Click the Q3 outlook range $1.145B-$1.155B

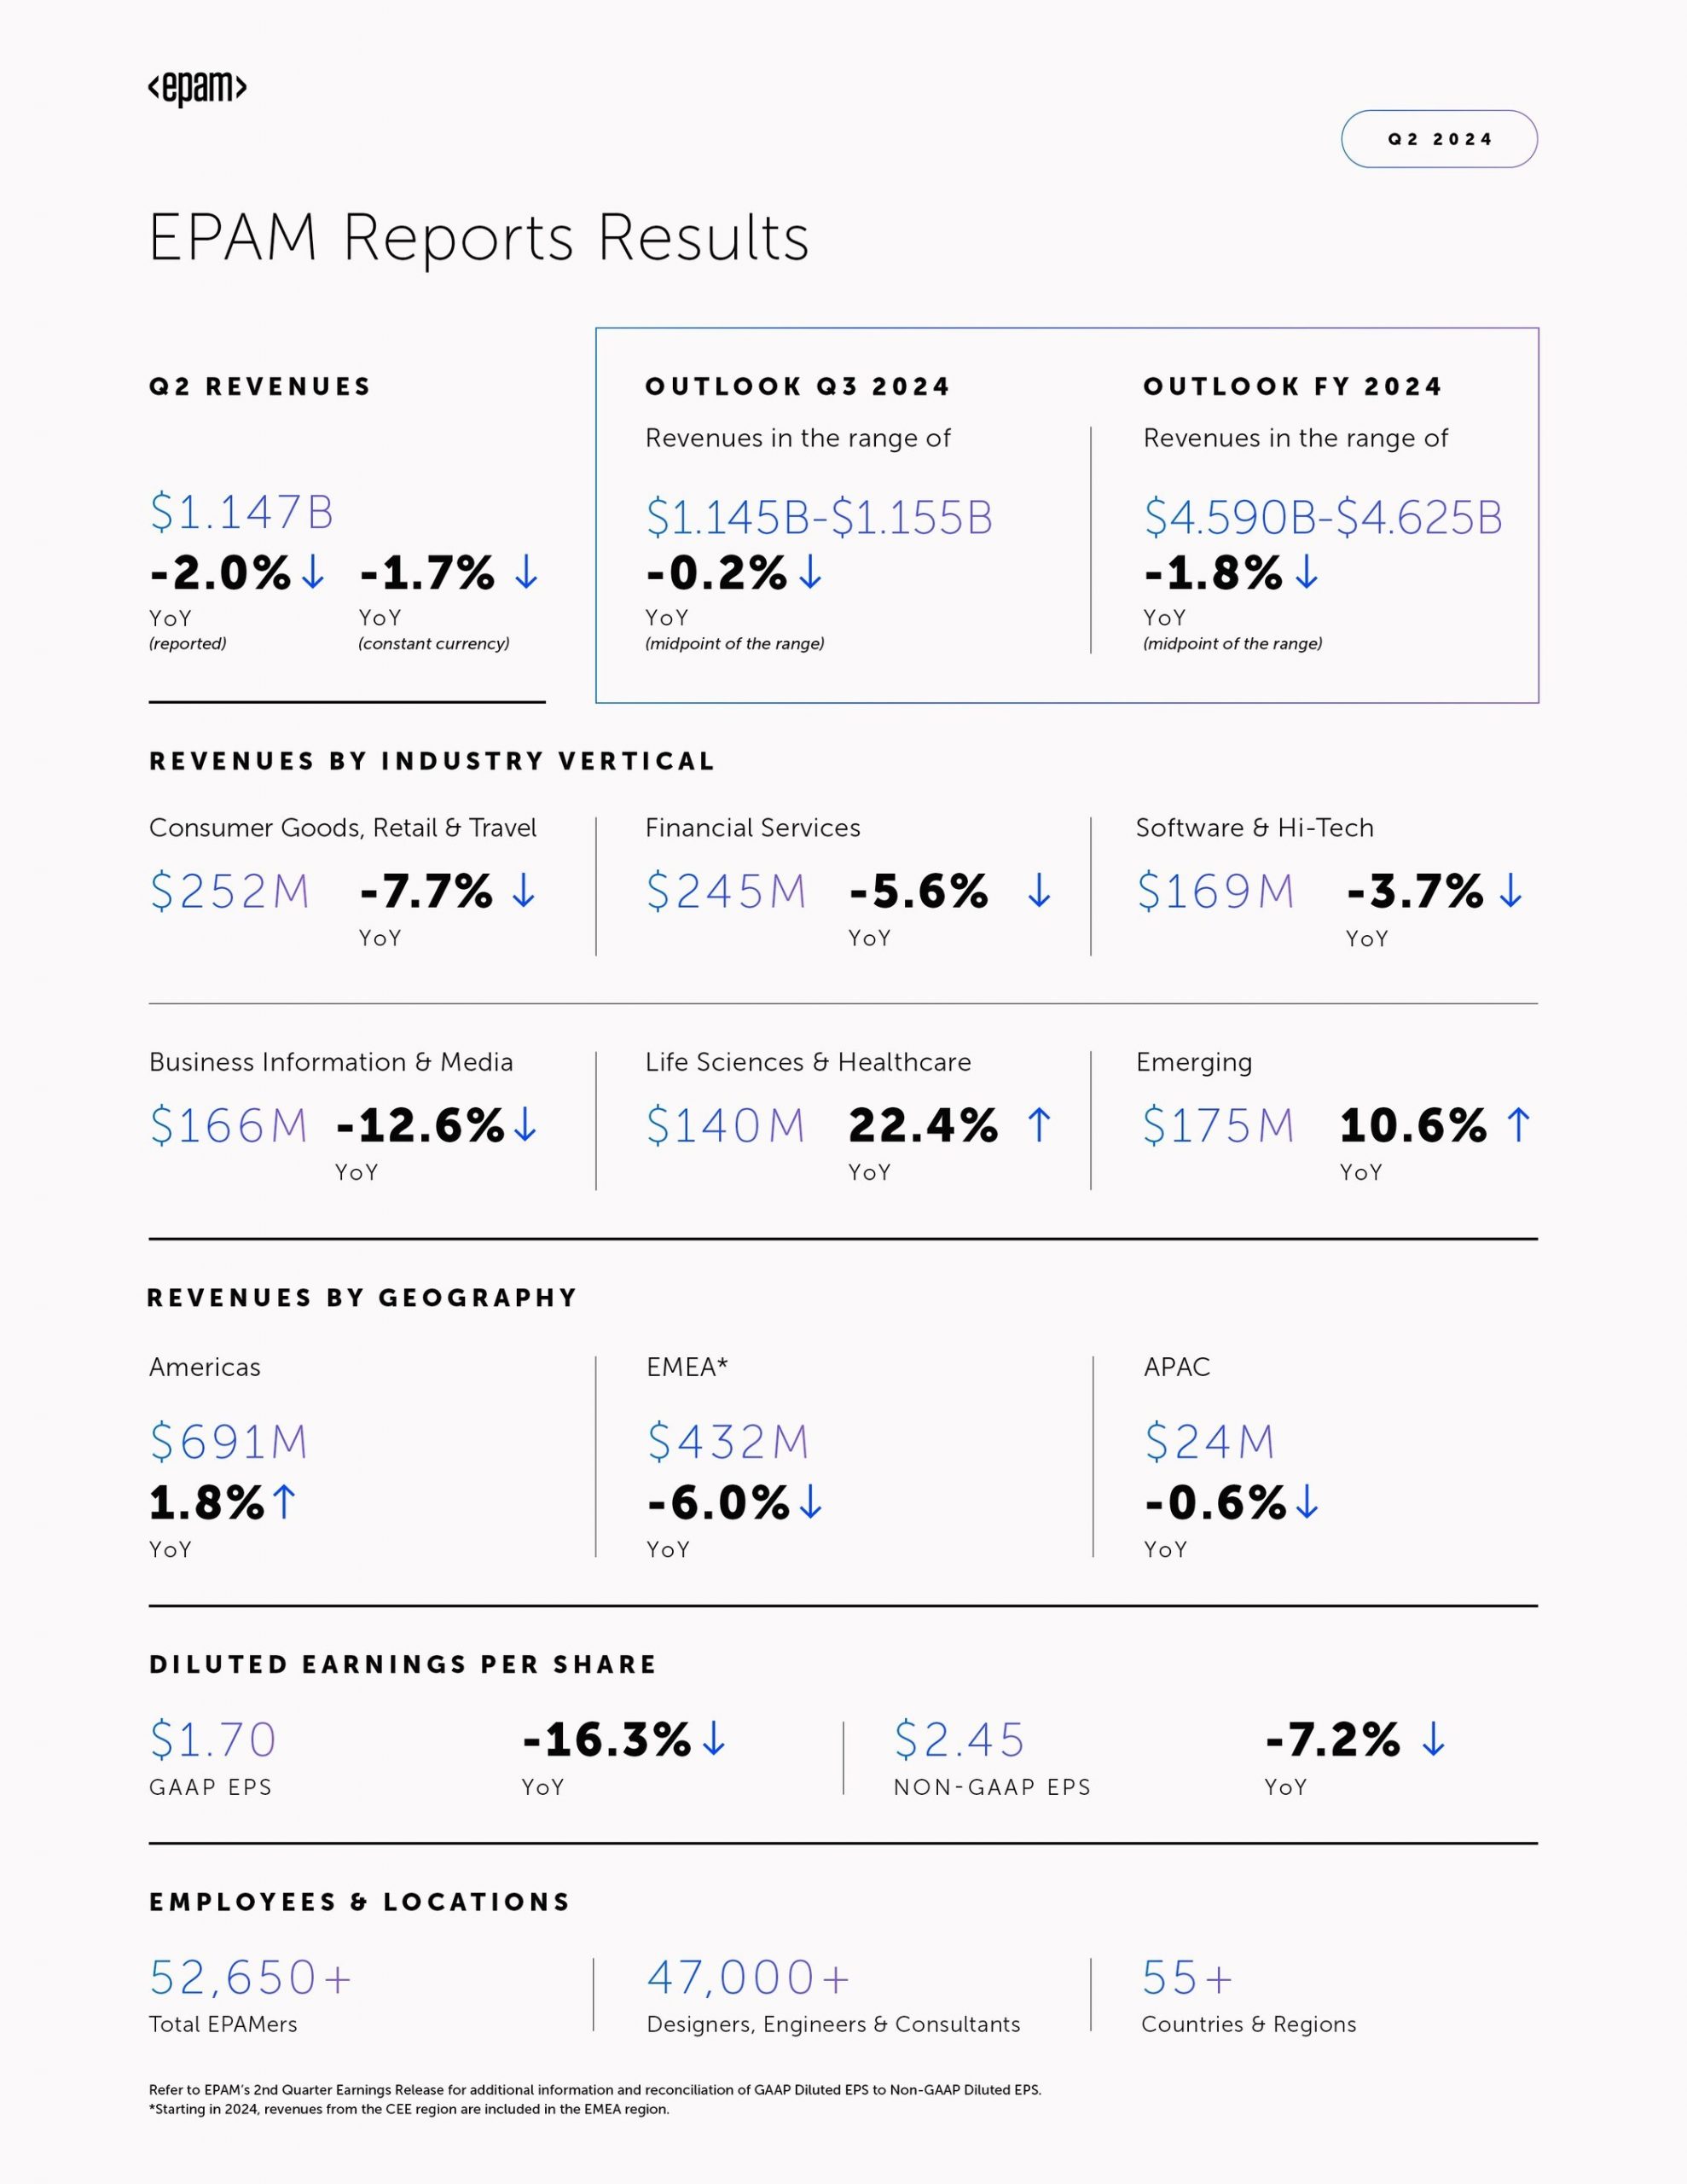click(x=819, y=517)
